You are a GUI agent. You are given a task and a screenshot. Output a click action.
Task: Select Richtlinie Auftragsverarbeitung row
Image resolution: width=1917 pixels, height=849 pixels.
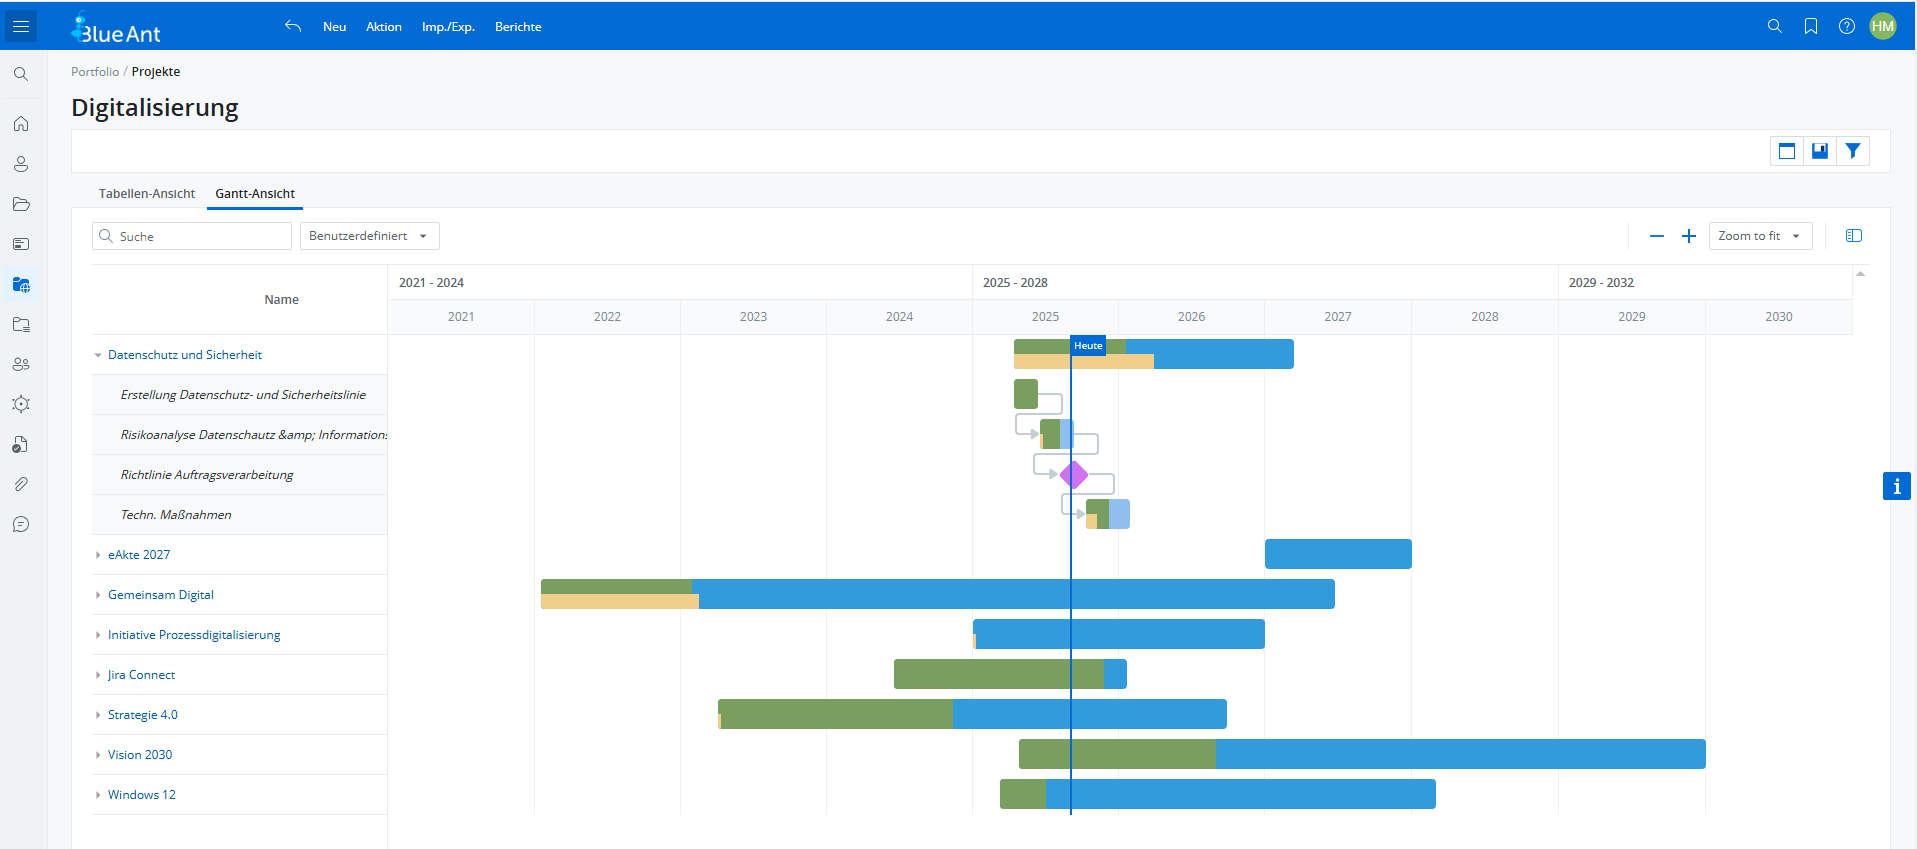240,475
